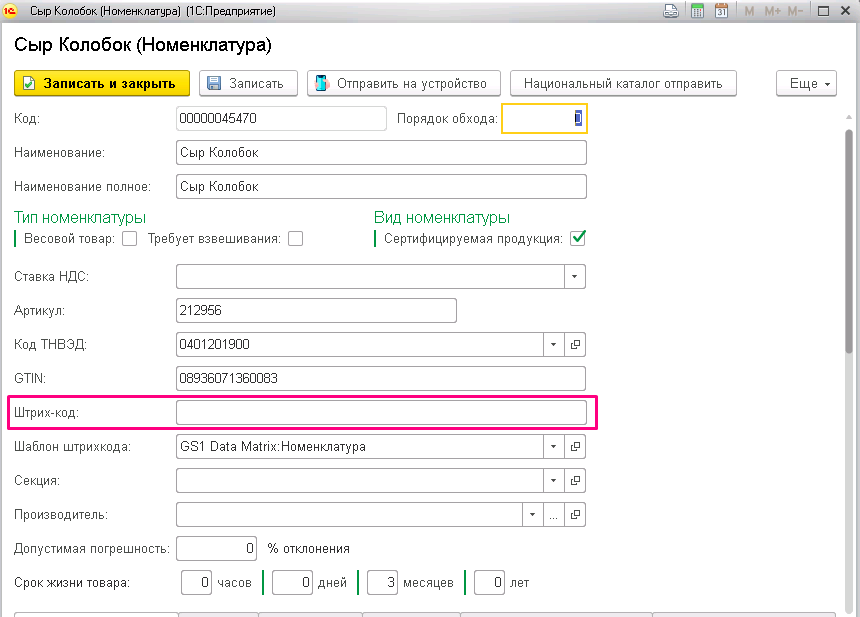Click the vertical scrollbar thumb
The image size is (860, 617).
[x=849, y=241]
